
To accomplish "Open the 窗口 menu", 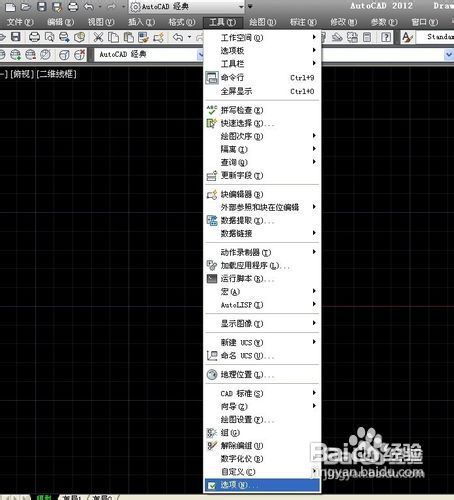I will click(x=425, y=22).
